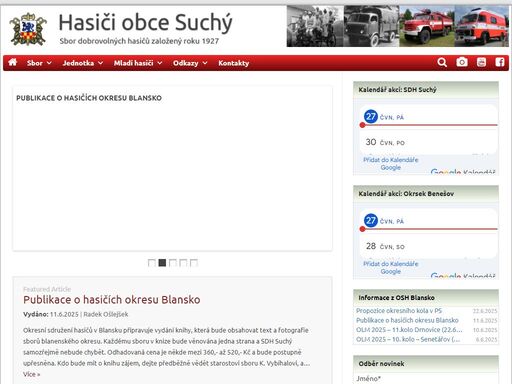Open Propozice okresního kola v PS link
The height and width of the screenshot is (384, 512).
coord(399,311)
